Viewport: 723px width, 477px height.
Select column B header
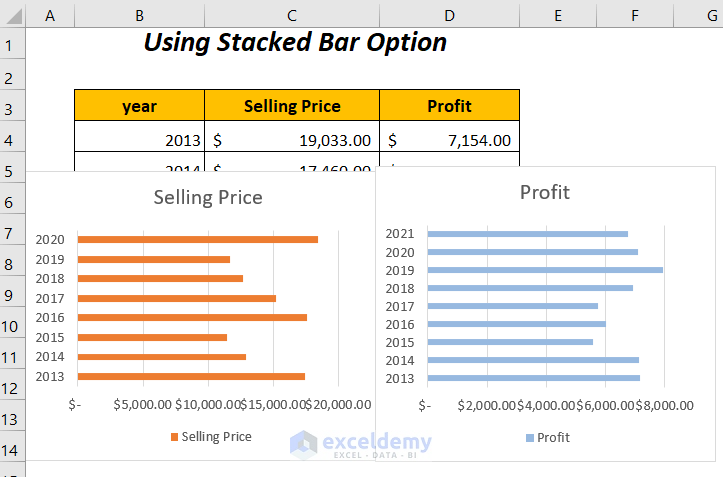pos(139,14)
